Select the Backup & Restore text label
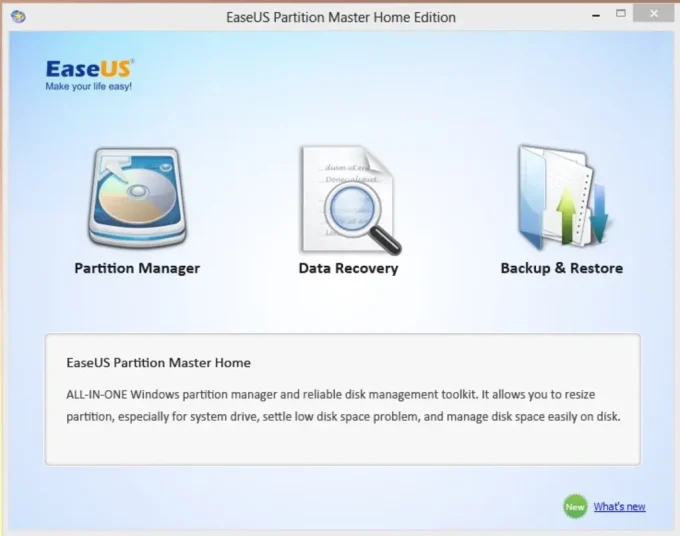This screenshot has width=680, height=536. point(561,268)
